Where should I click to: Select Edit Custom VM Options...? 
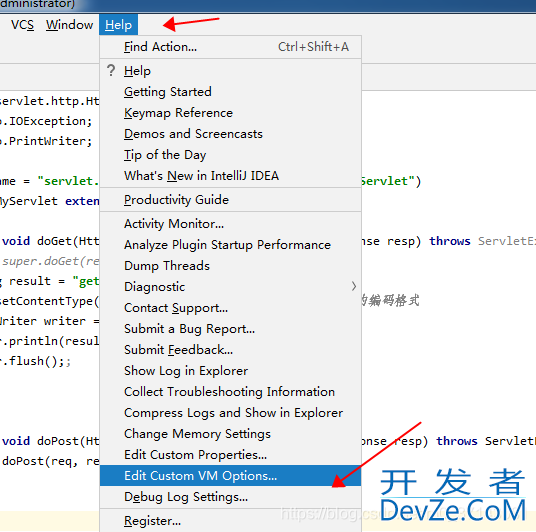tap(231, 476)
